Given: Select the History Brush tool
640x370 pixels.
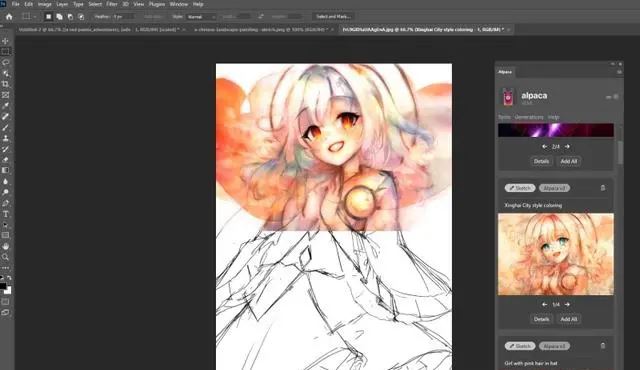Looking at the screenshot, I should point(5,149).
